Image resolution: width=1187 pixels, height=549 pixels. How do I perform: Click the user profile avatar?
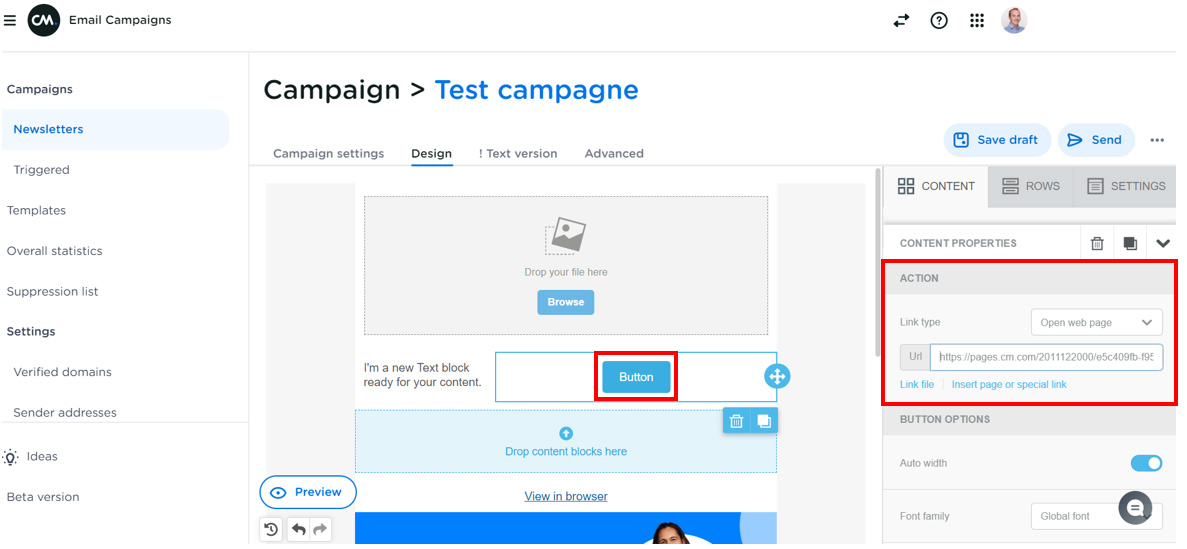1014,20
